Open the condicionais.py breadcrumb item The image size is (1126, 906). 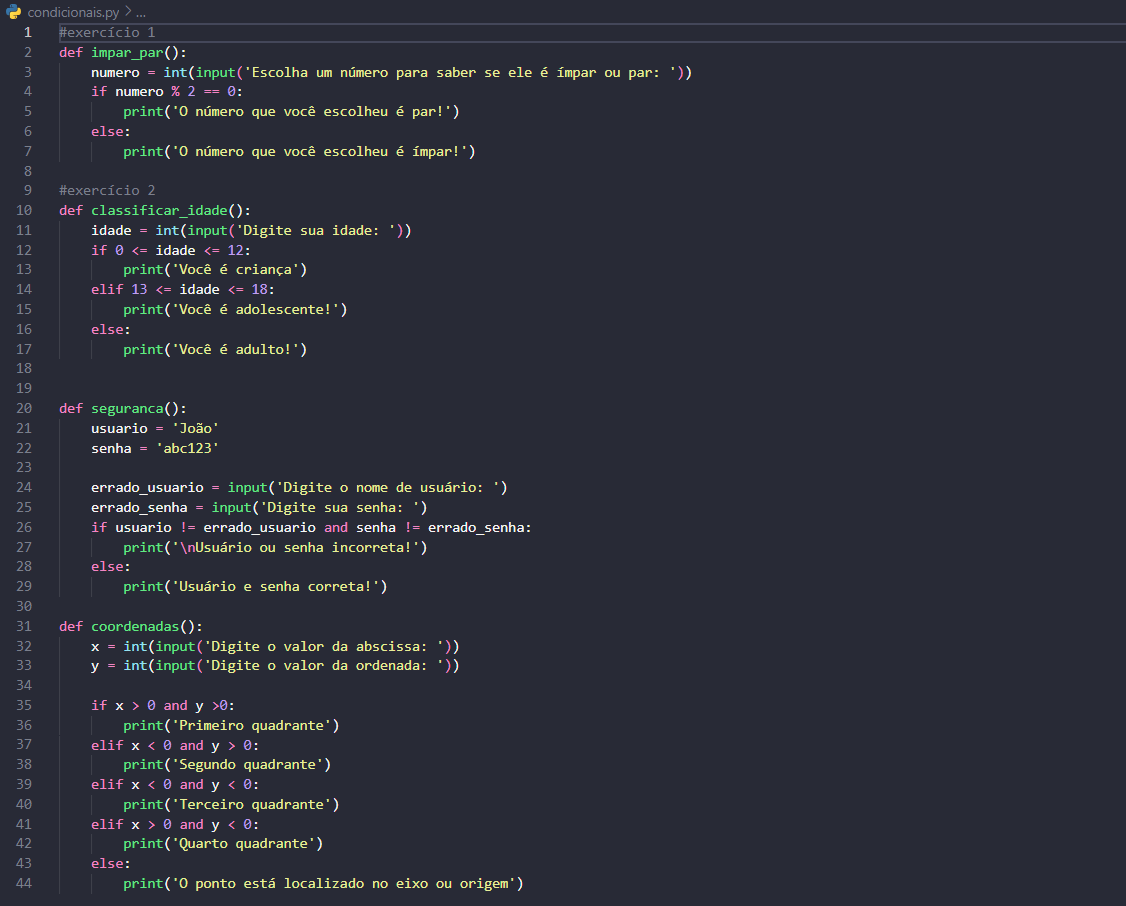tap(73, 12)
